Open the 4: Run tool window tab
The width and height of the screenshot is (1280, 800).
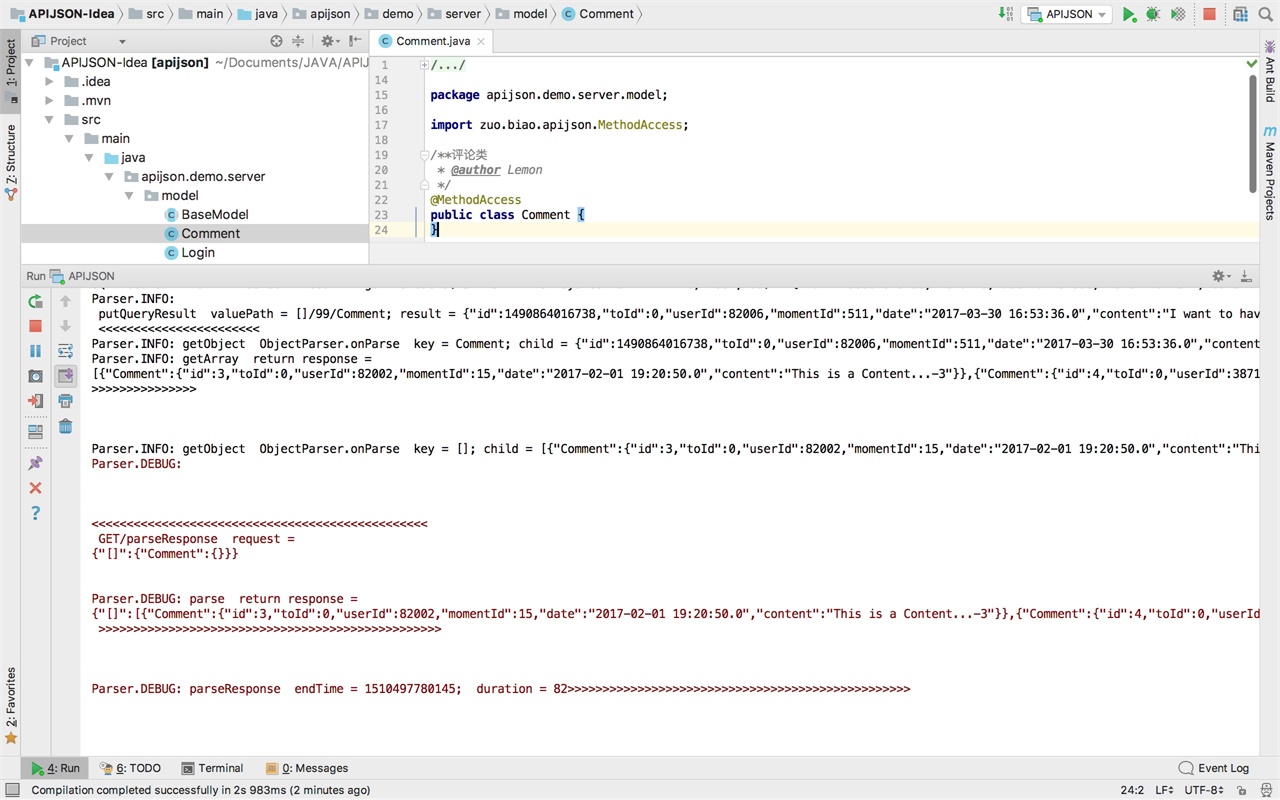pyautogui.click(x=55, y=768)
